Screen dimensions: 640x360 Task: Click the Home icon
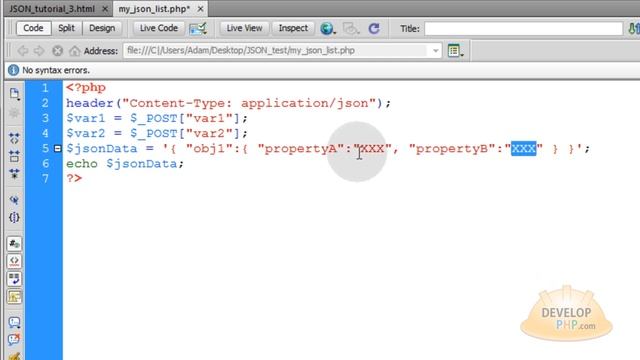pyautogui.click(x=74, y=51)
